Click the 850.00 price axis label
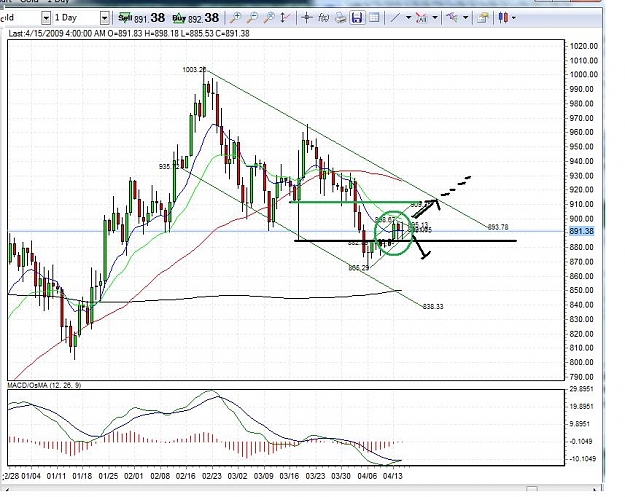This screenshot has width=625, height=497. tap(584, 290)
